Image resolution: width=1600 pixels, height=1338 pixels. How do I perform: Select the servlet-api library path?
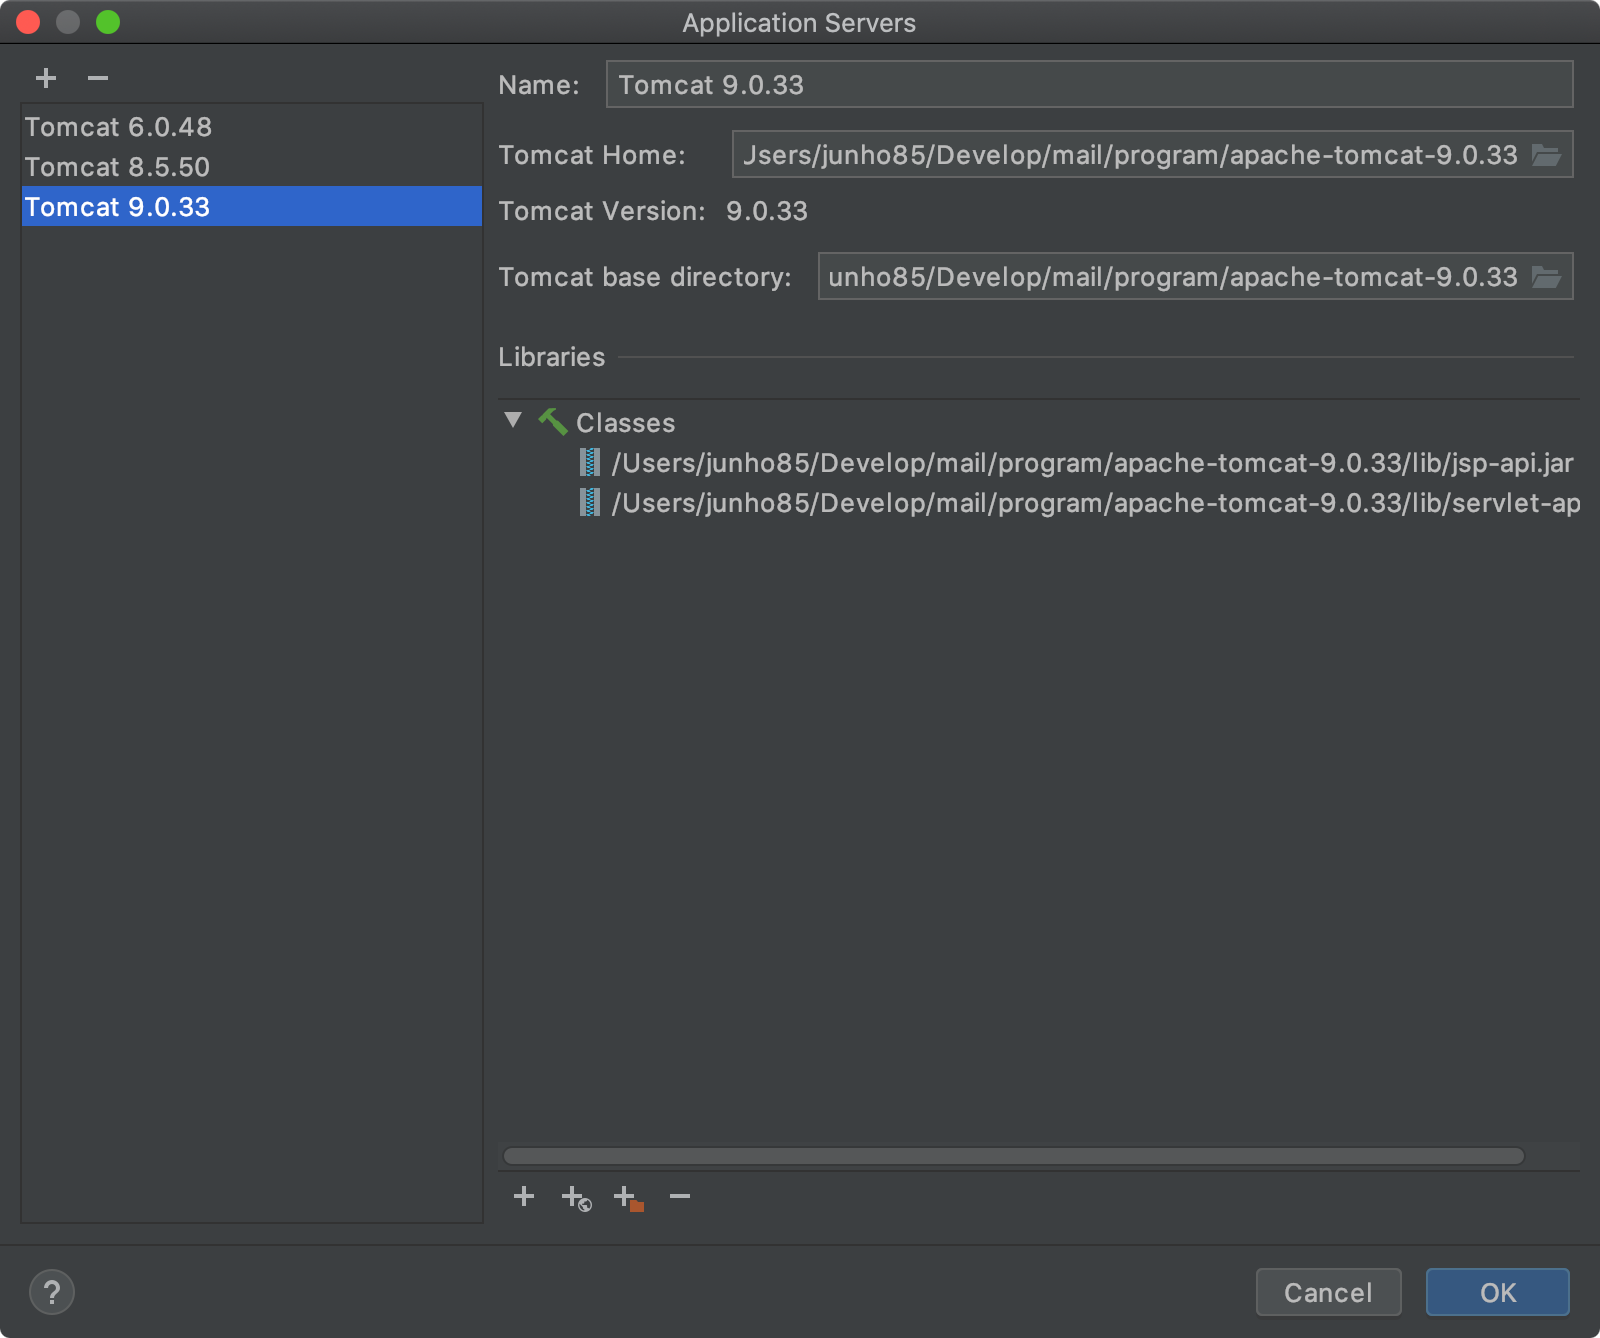pos(1096,503)
